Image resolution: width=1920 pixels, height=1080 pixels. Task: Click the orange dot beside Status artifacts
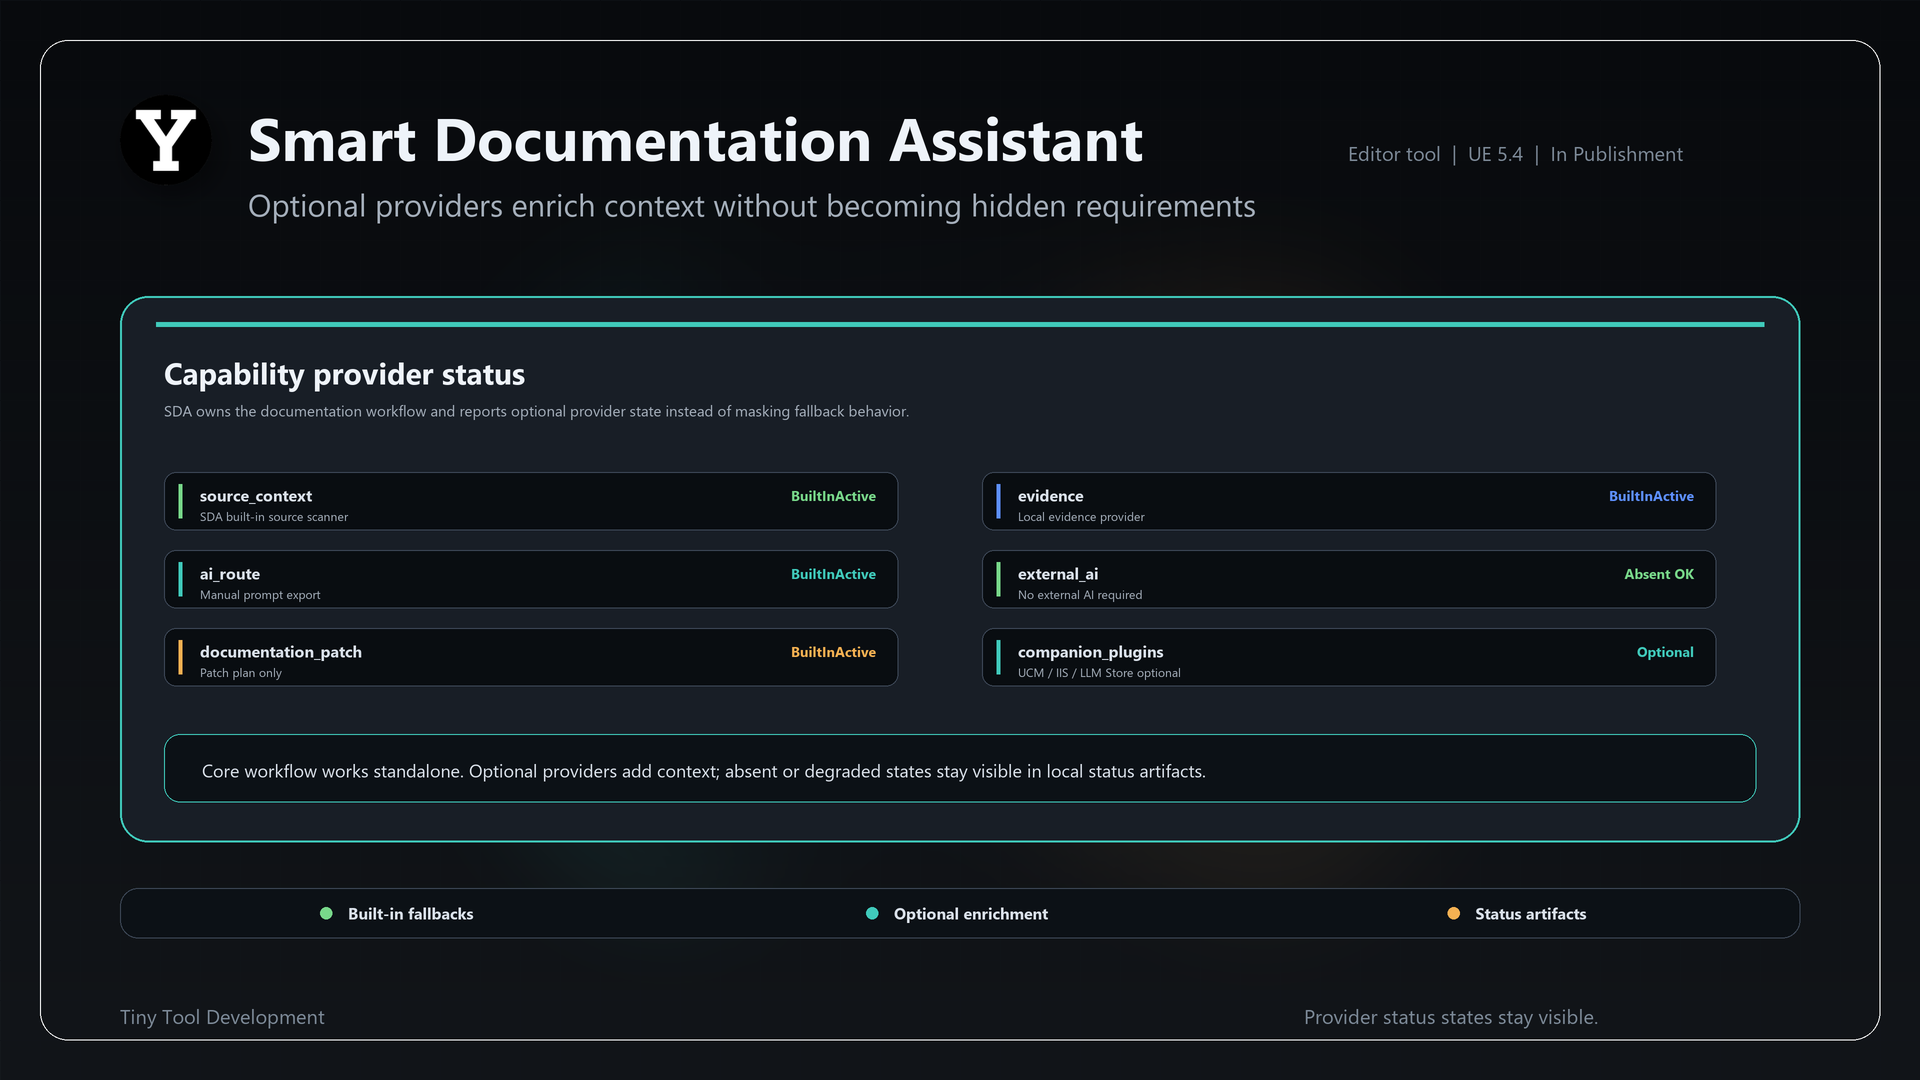click(1454, 914)
